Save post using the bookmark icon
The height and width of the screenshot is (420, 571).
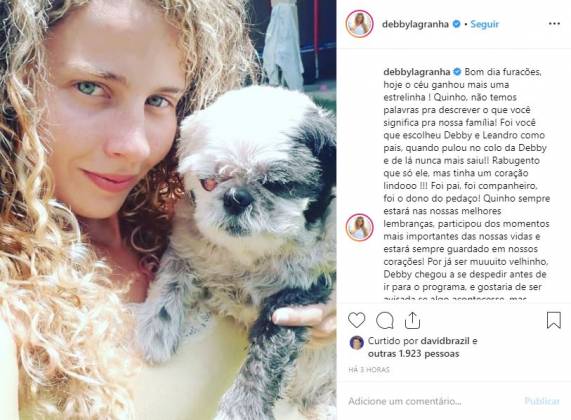point(554,320)
